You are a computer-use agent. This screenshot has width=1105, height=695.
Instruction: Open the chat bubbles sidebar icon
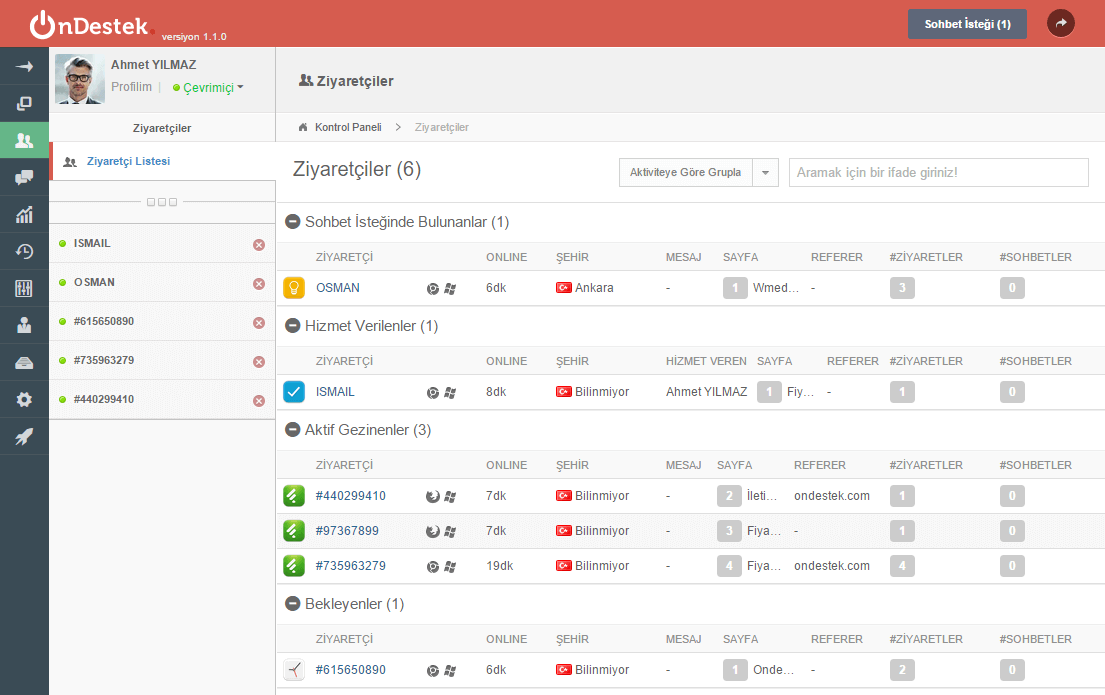[24, 178]
